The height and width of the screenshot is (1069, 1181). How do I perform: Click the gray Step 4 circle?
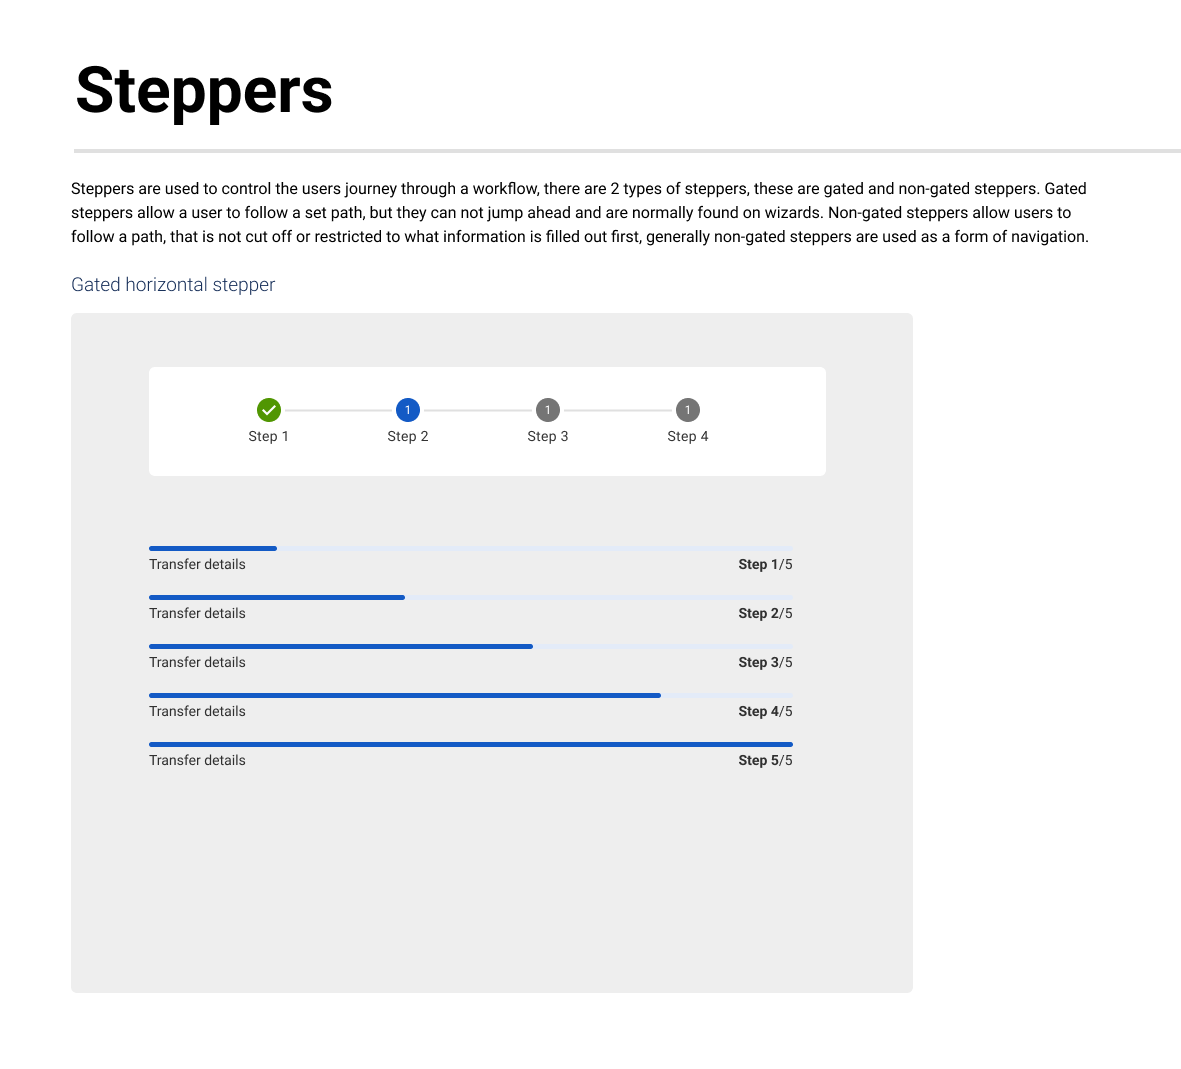click(688, 410)
